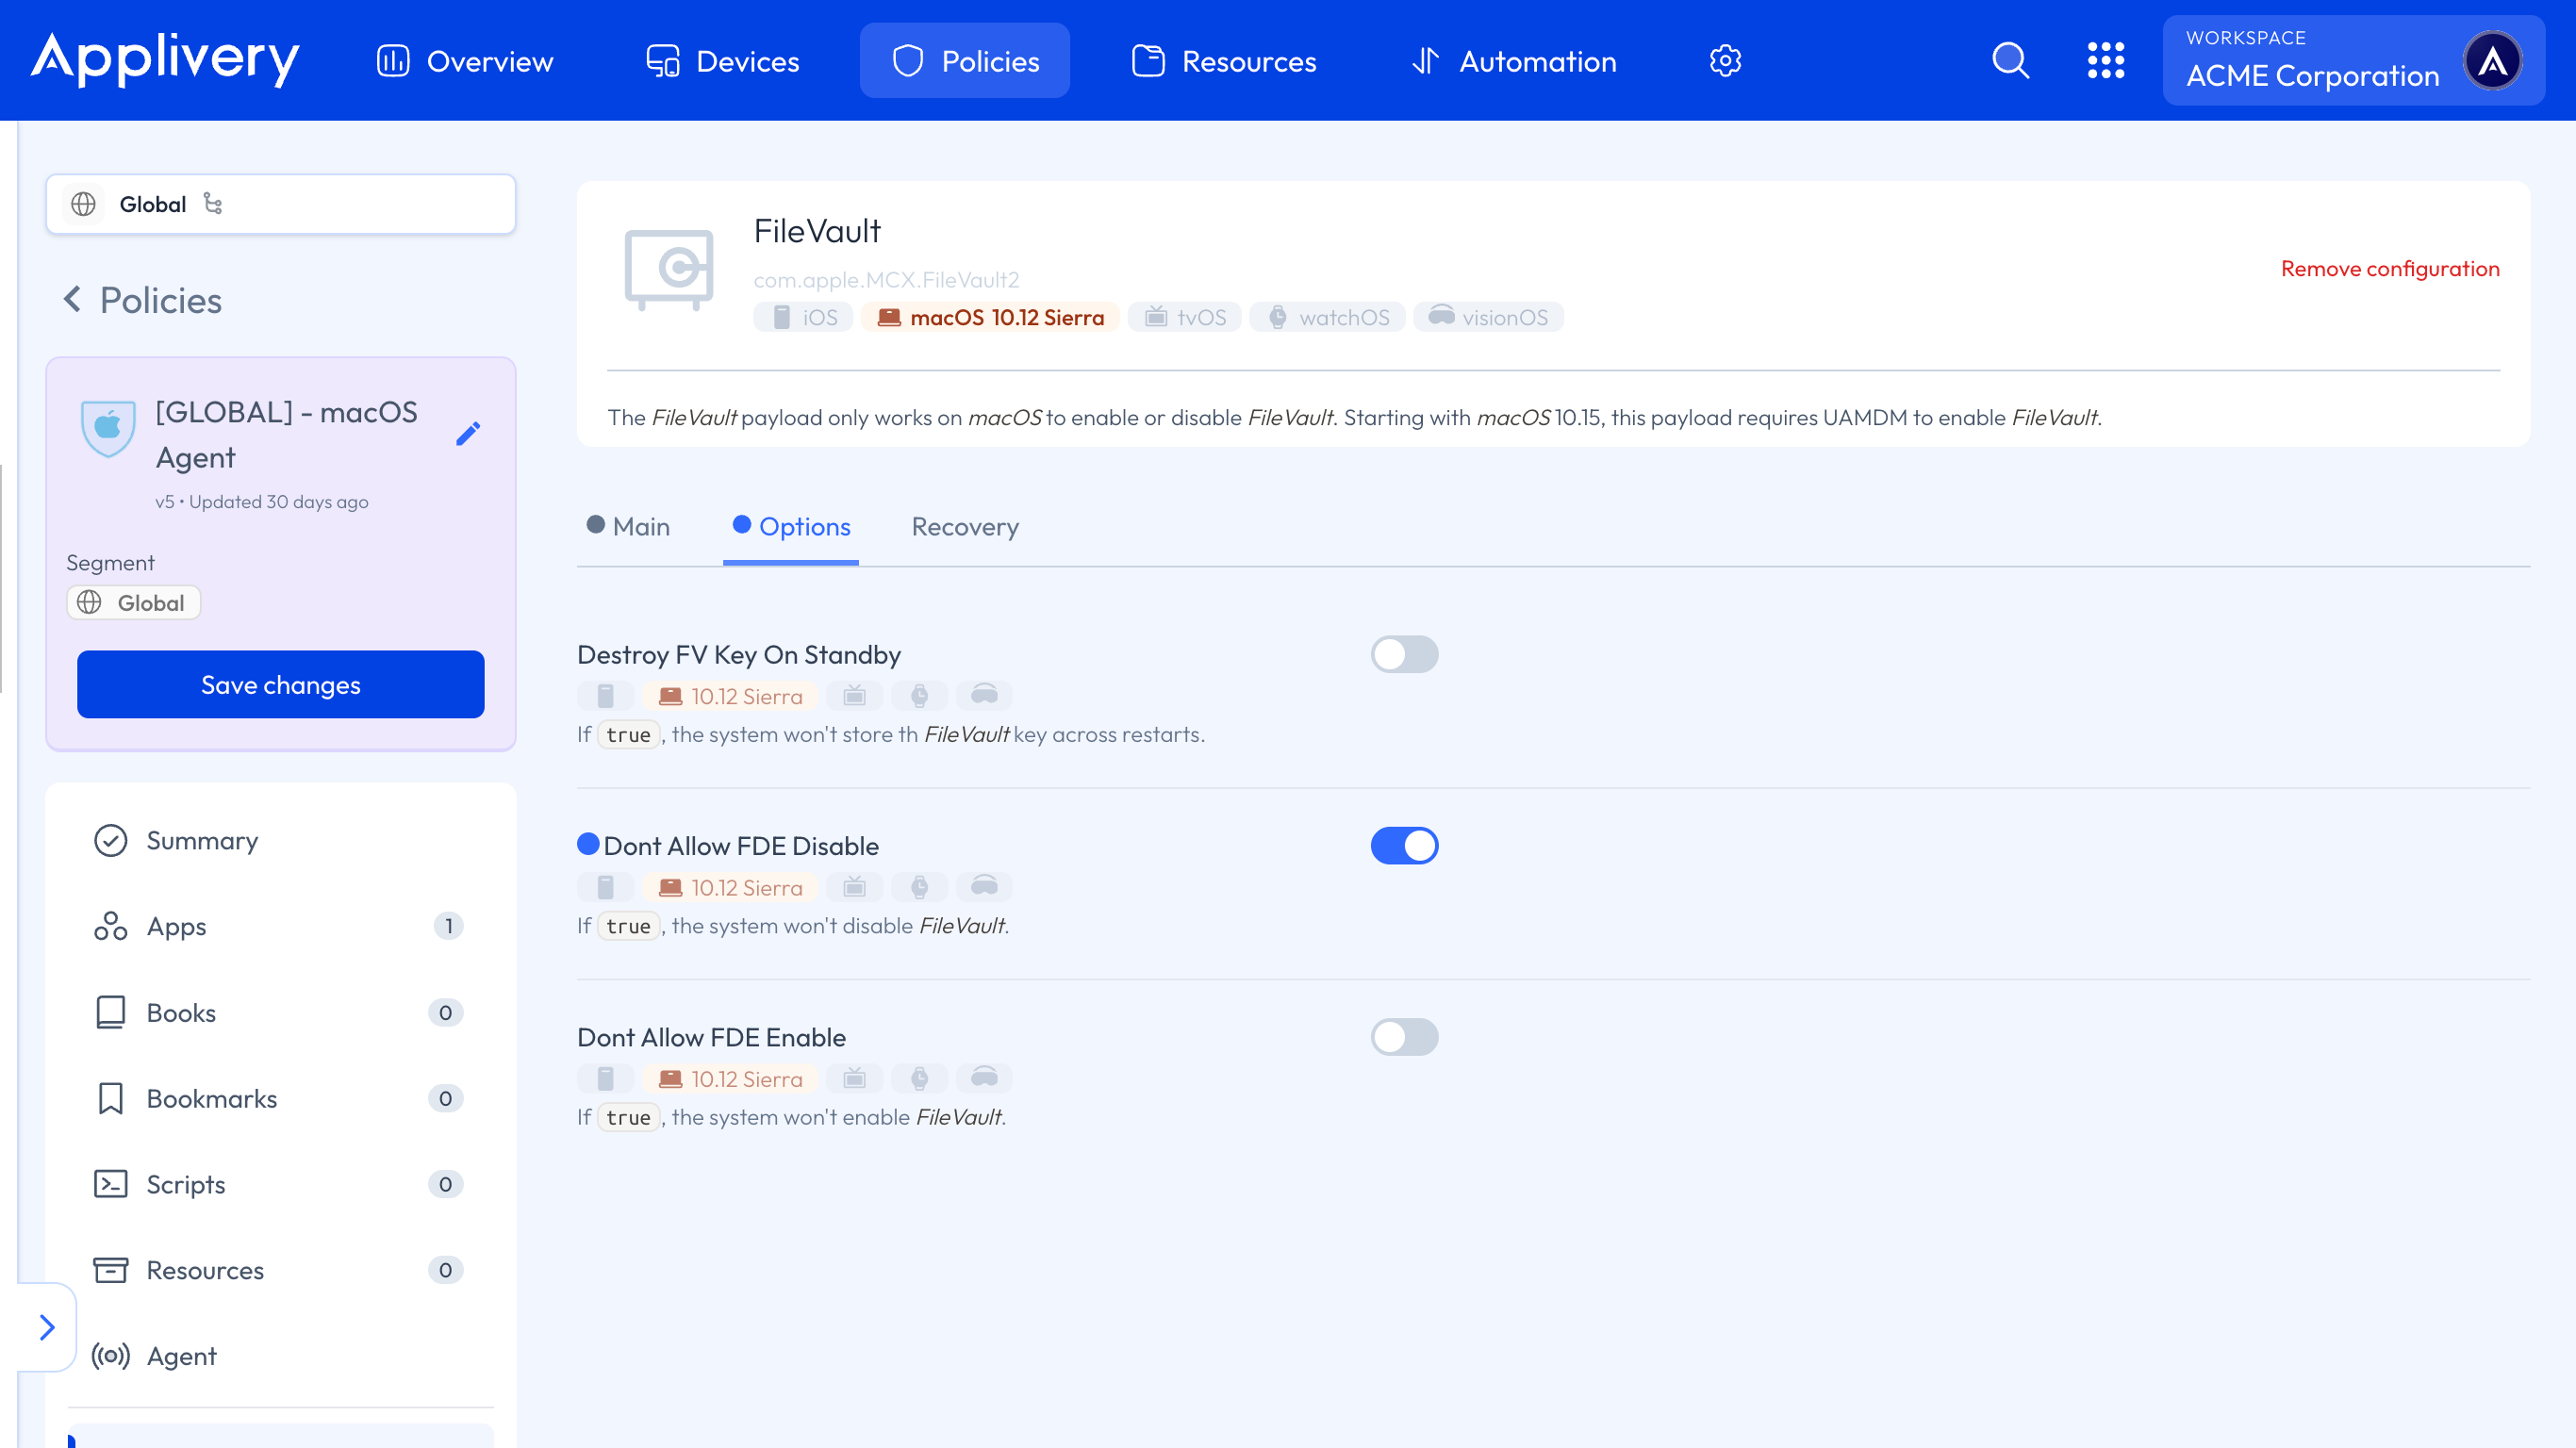Screen dimensions: 2576x1448
Task: Go back using the Policies chevron
Action: 73,299
